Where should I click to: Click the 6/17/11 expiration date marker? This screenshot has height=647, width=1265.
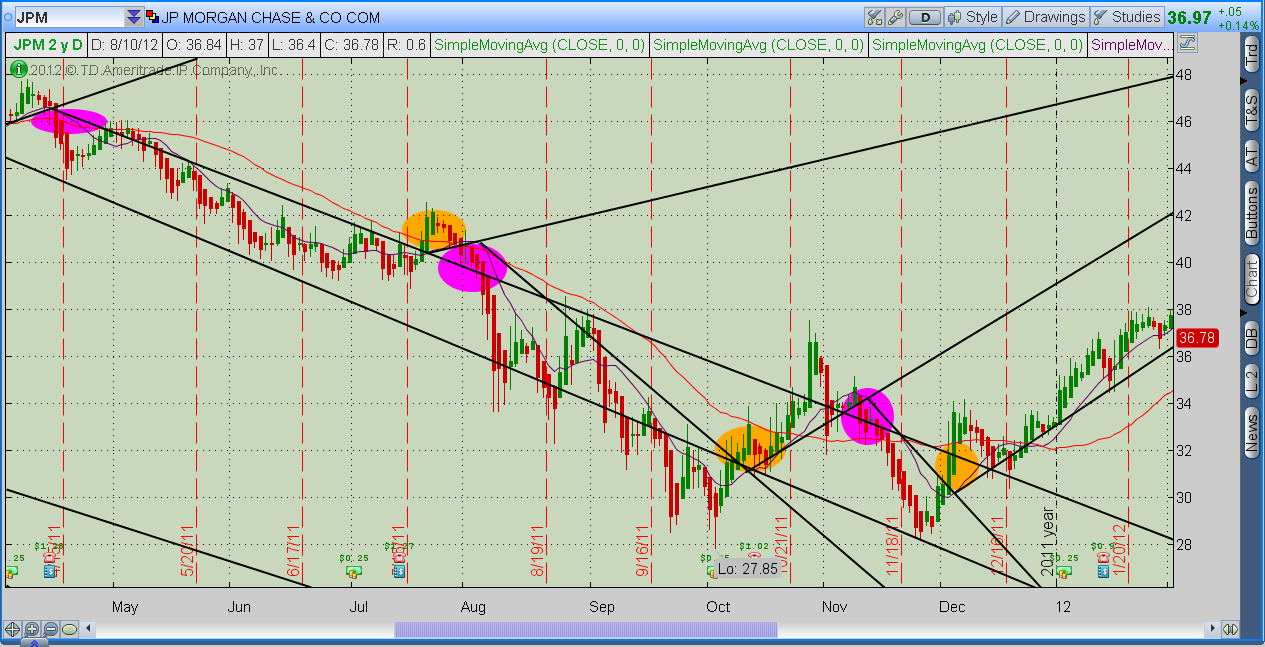click(x=295, y=551)
